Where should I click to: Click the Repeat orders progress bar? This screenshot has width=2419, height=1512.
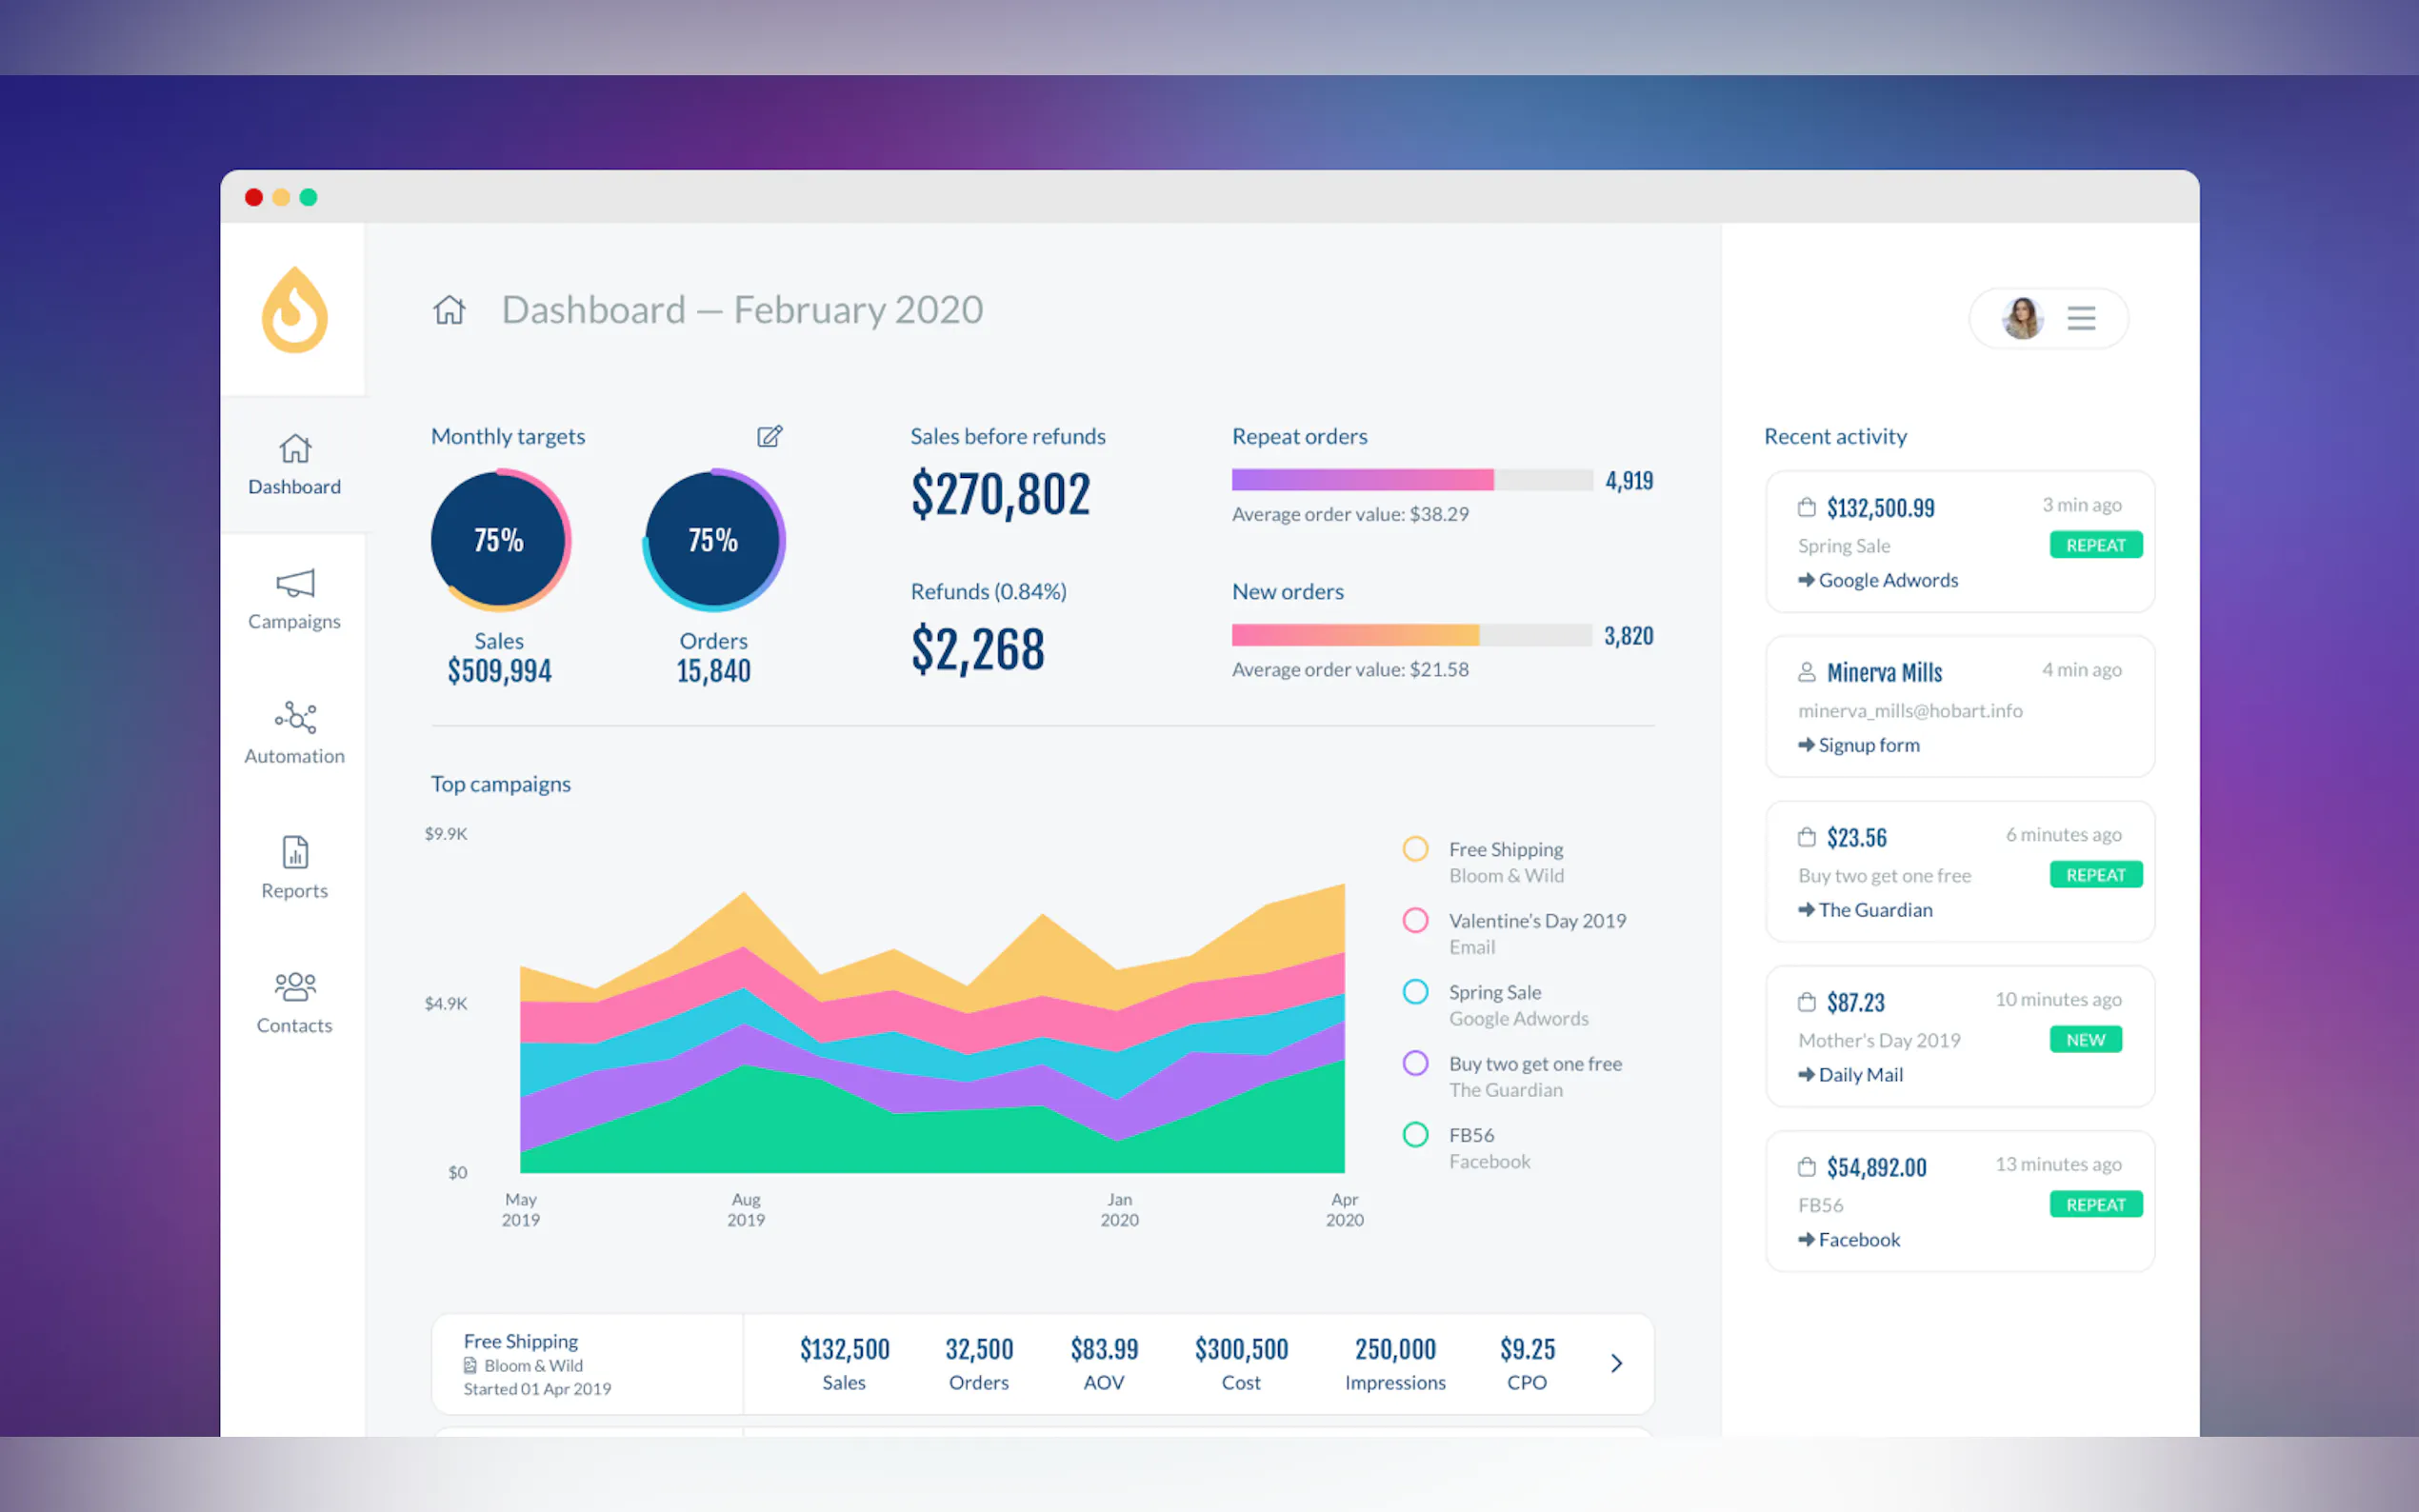pos(1411,480)
